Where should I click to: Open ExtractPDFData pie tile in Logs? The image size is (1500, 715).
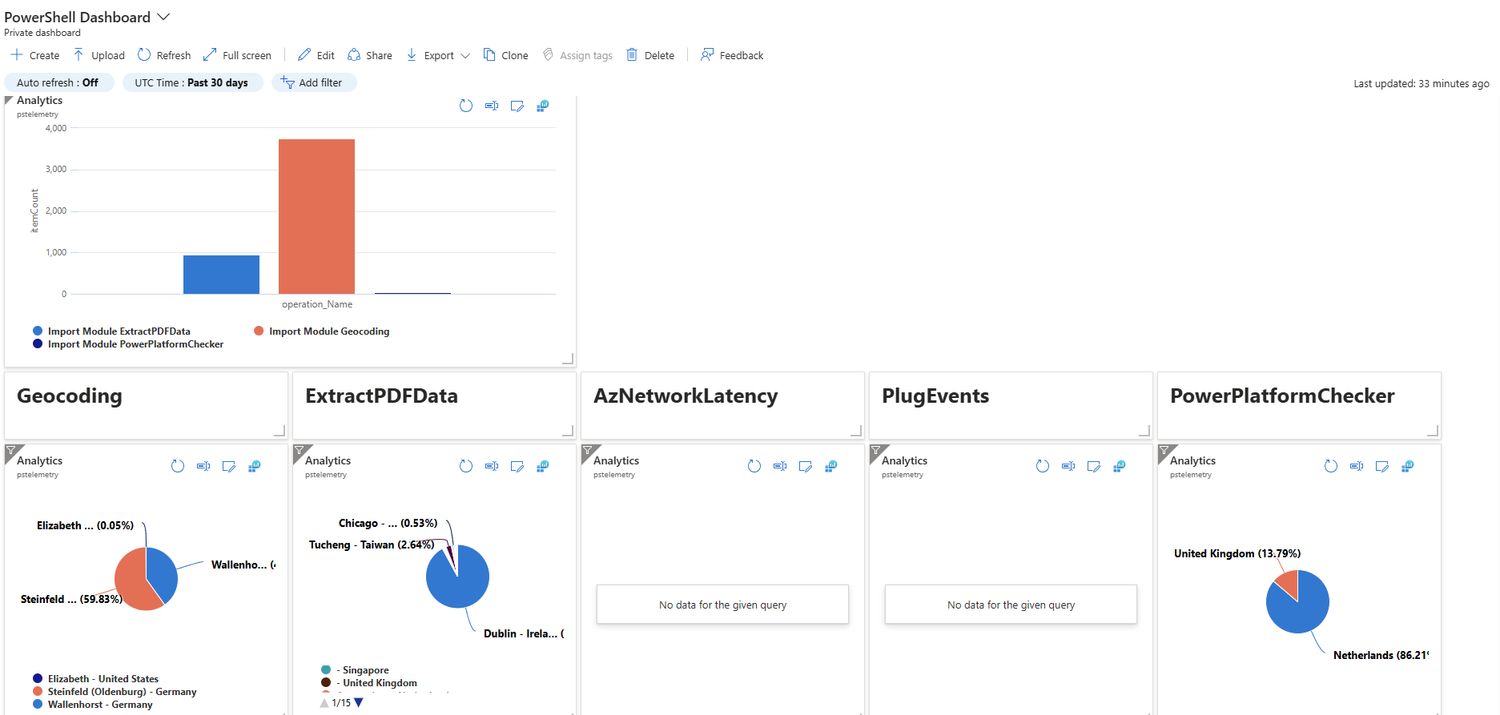[x=543, y=466]
